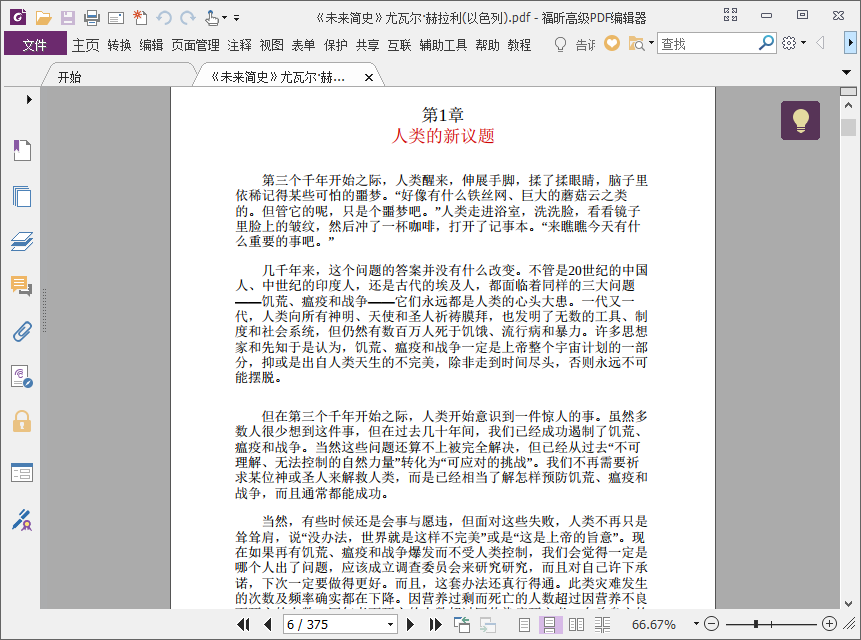The height and width of the screenshot is (640, 861).
Task: Go to the first page
Action: (243, 624)
